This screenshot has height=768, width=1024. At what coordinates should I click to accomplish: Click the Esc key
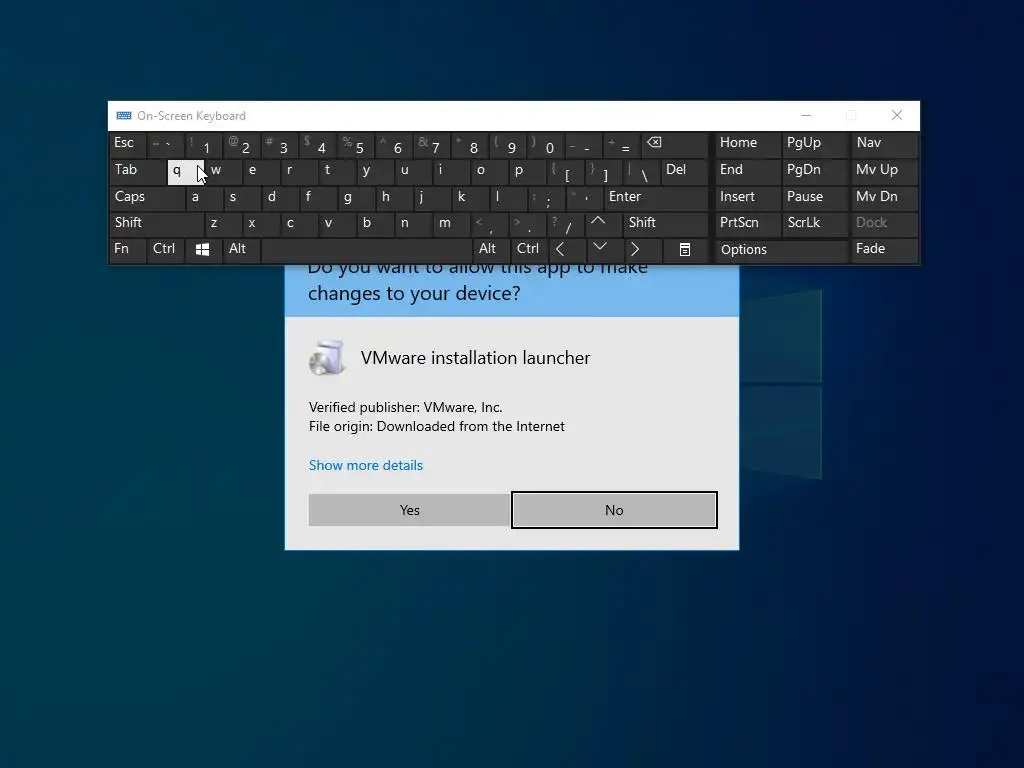127,144
